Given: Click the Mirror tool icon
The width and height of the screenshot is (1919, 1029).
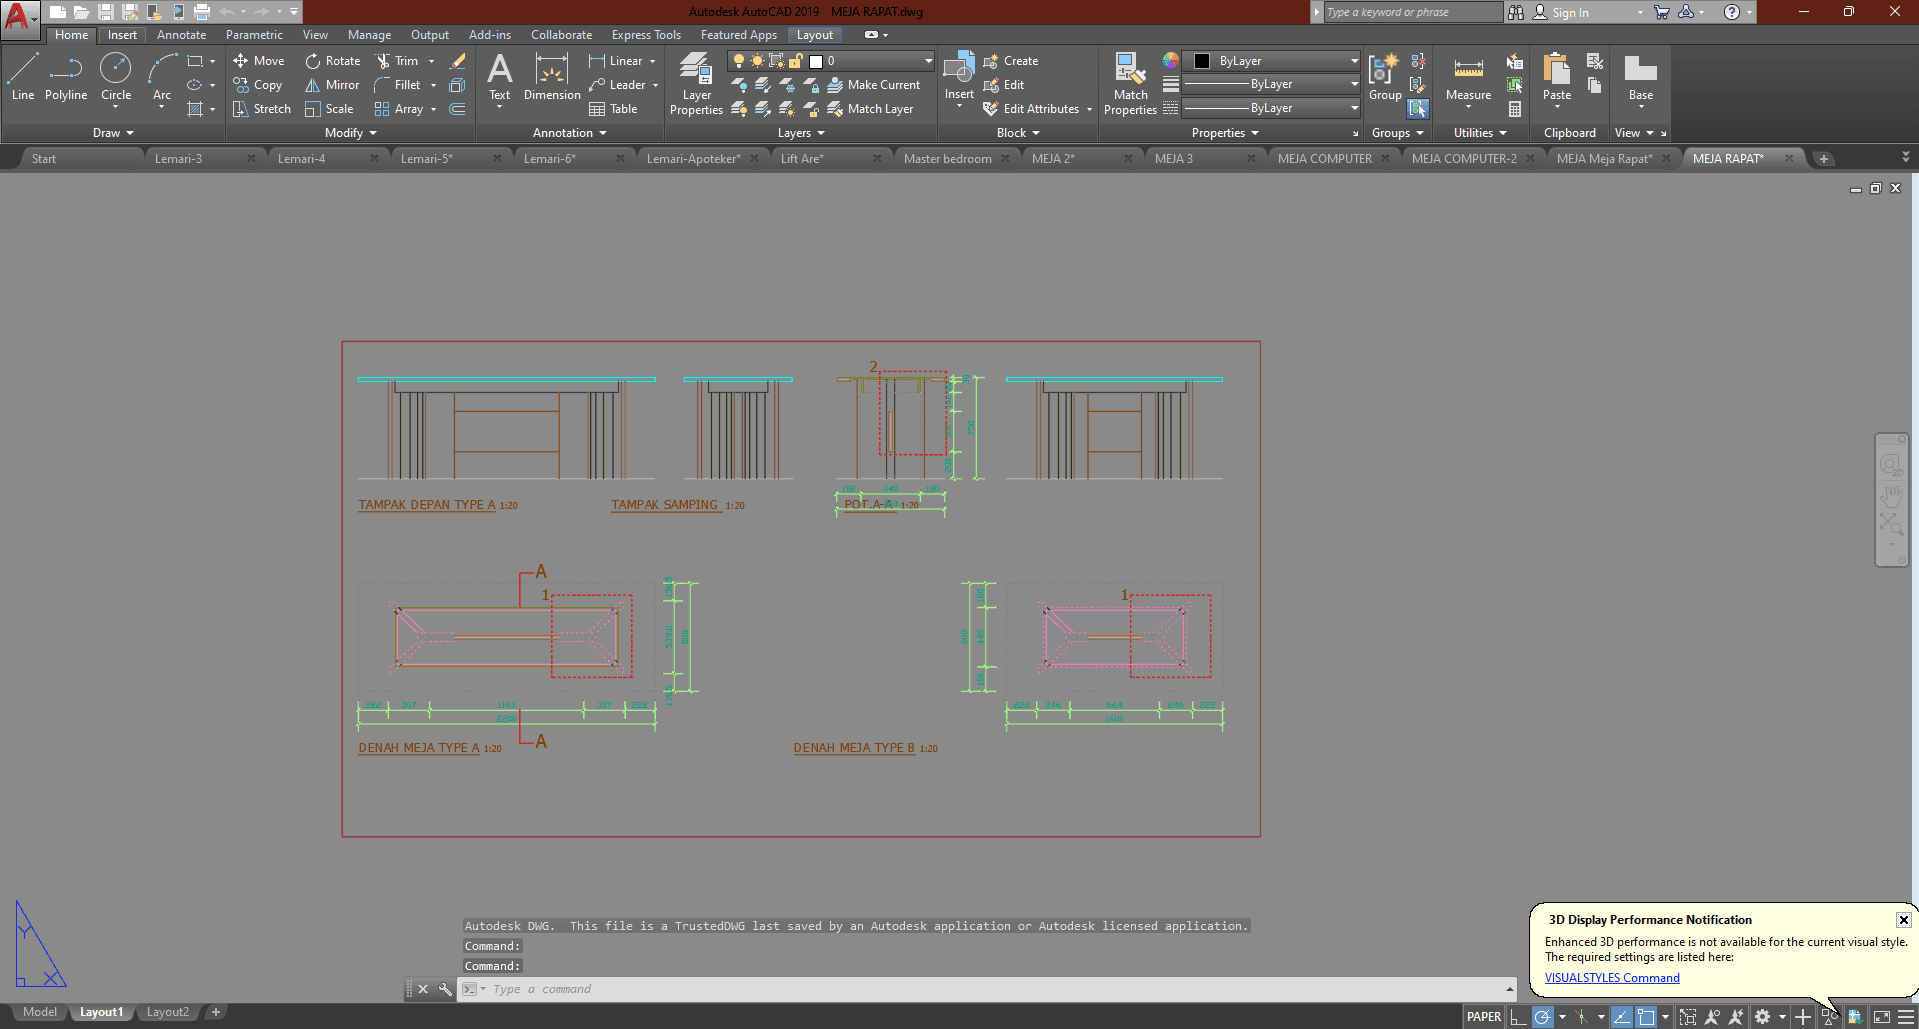Looking at the screenshot, I should 313,85.
